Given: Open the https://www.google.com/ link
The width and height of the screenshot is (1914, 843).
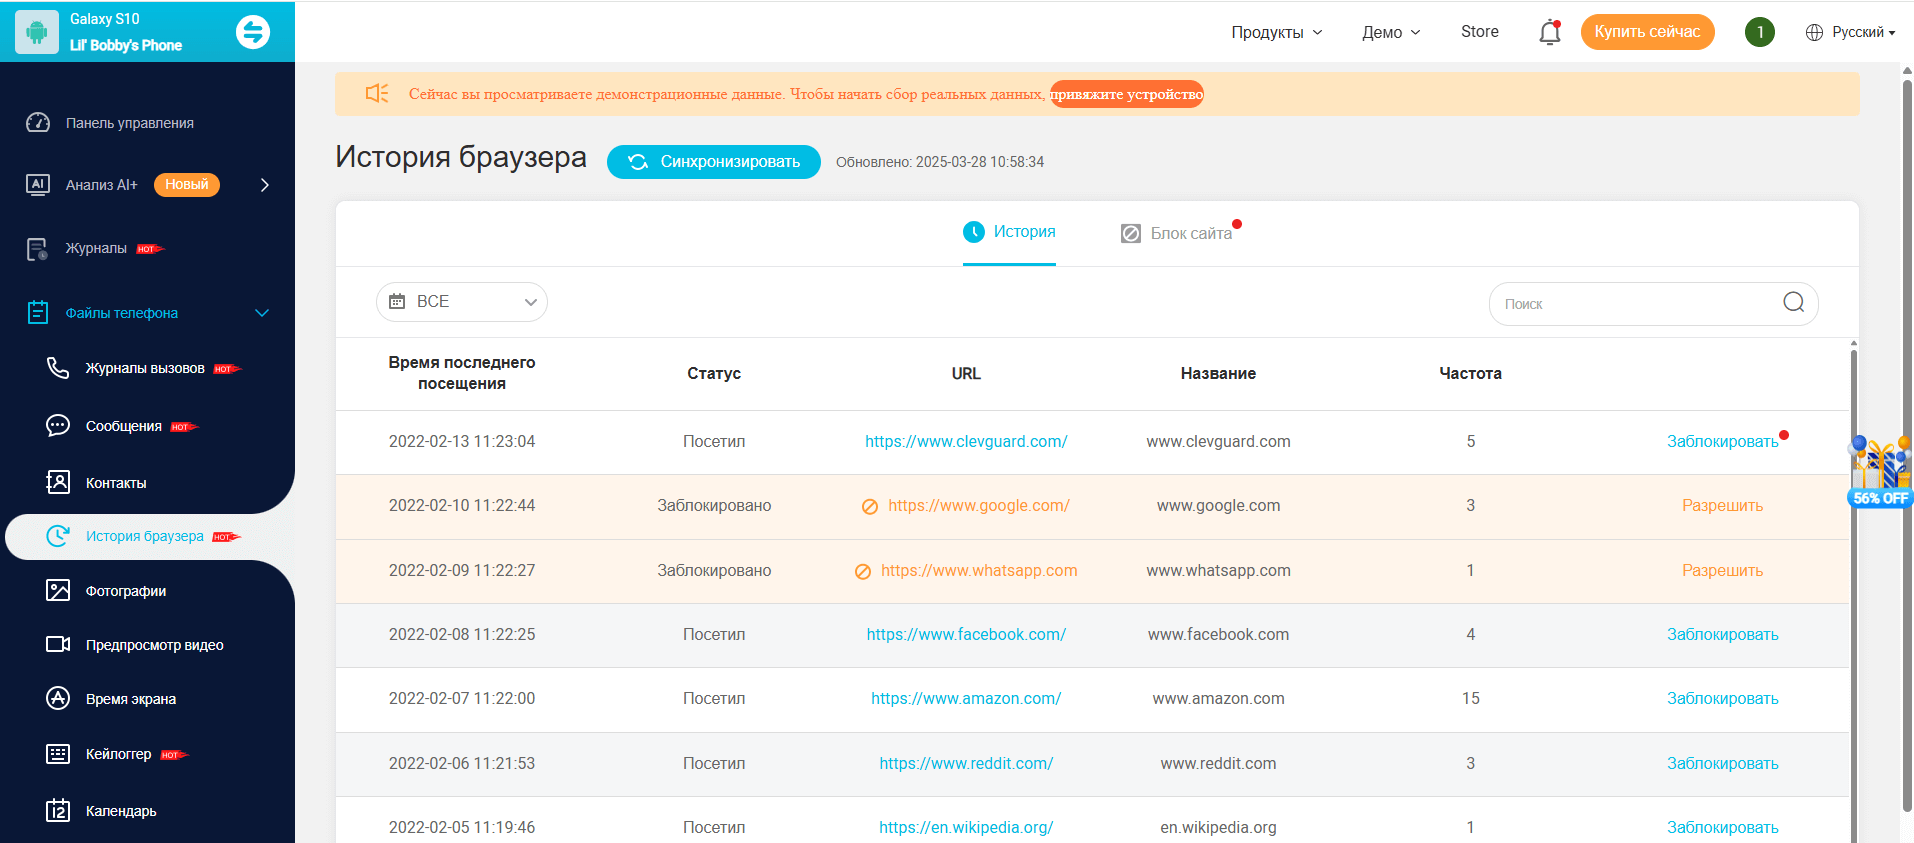Looking at the screenshot, I should [x=979, y=506].
